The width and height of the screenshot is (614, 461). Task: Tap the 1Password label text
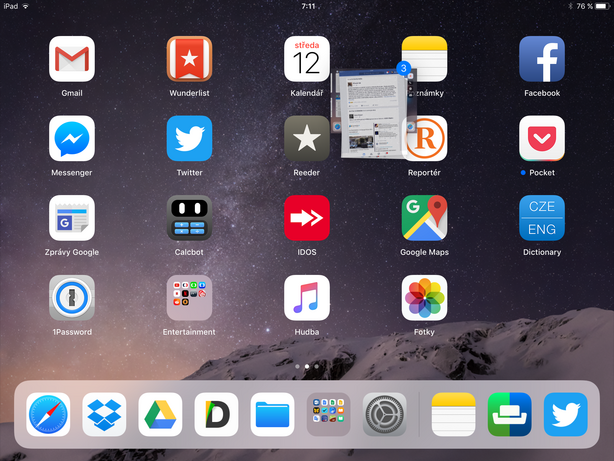click(x=72, y=332)
